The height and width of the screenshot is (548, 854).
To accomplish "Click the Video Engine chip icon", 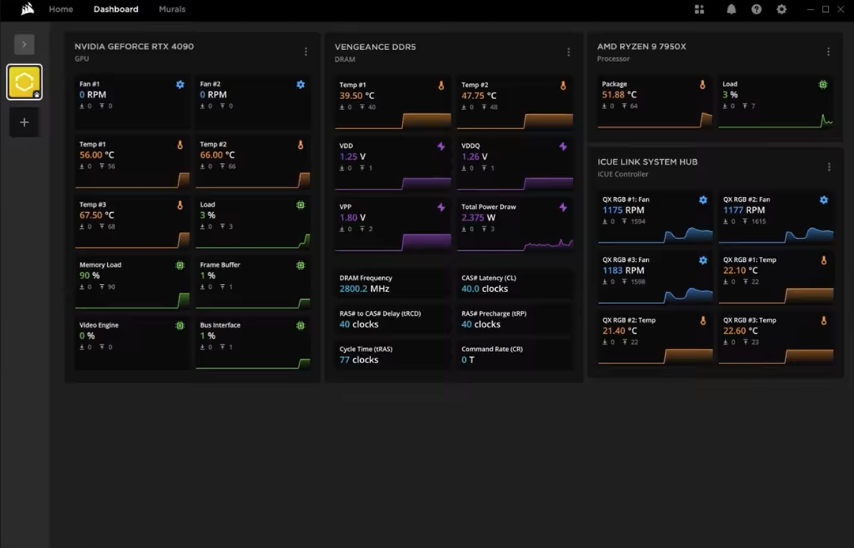I will 180,326.
